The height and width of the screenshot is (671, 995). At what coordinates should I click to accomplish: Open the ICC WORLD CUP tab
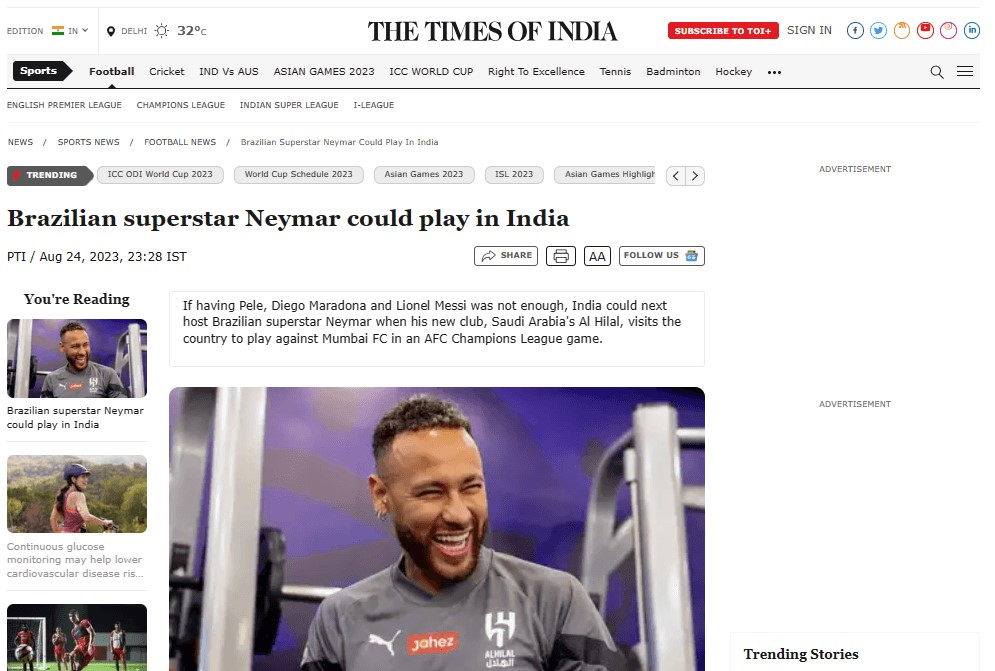(x=431, y=72)
